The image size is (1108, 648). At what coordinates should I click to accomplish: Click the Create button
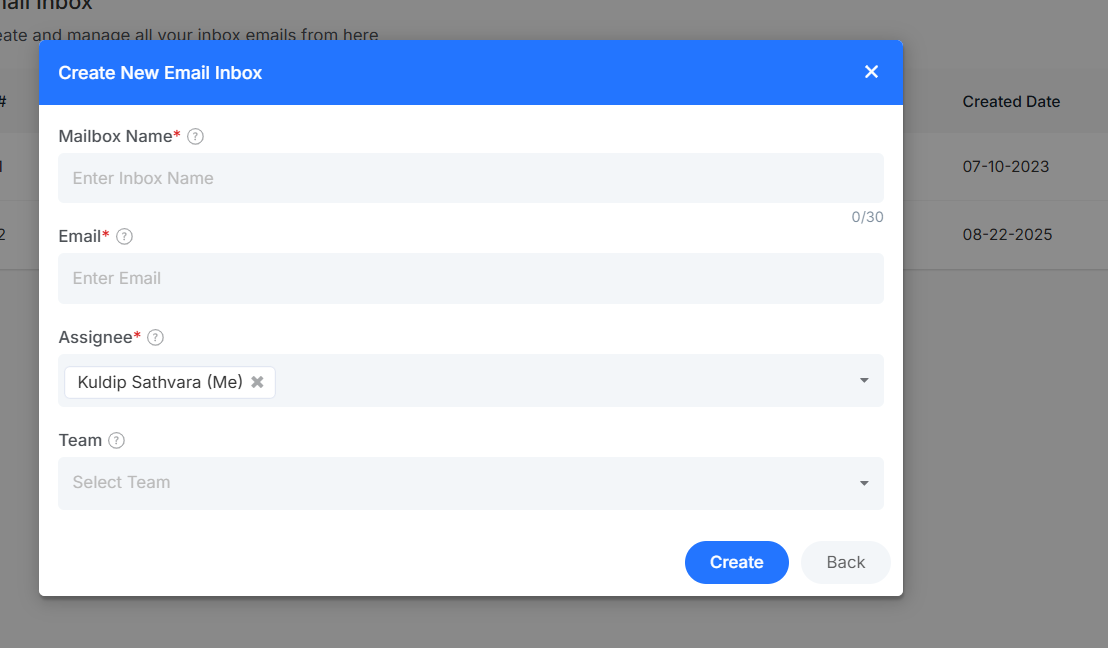736,562
